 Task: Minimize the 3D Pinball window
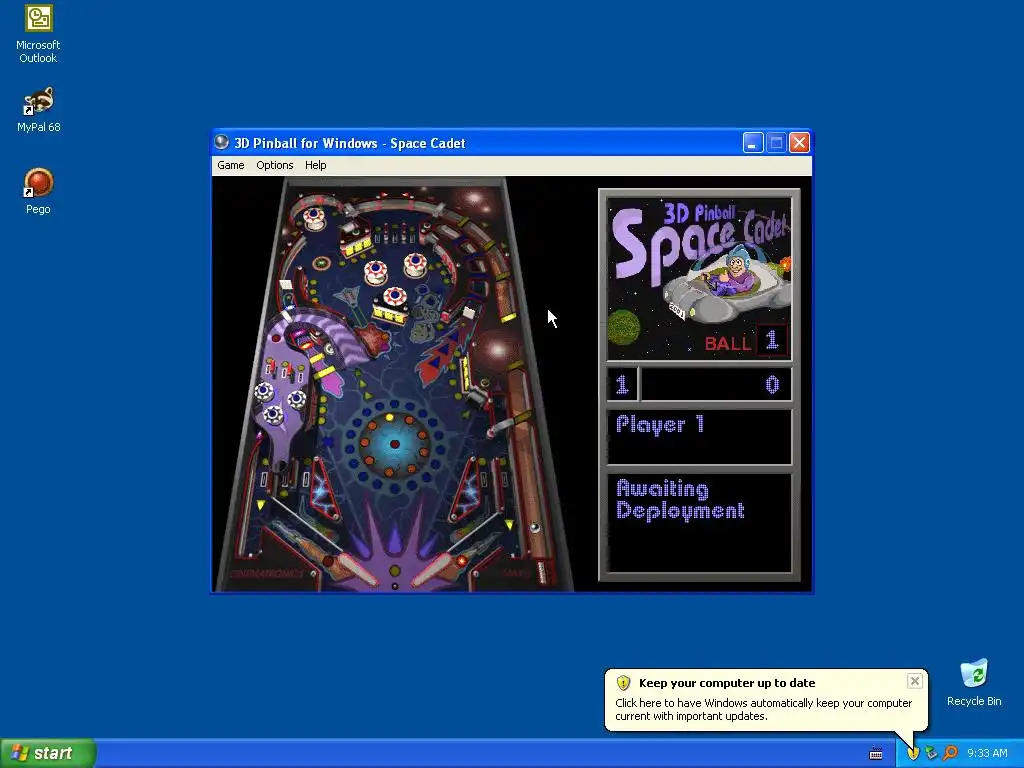[x=753, y=142]
